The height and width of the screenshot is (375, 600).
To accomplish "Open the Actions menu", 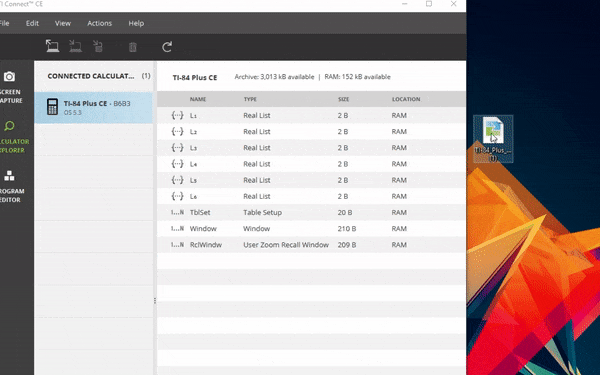I will click(x=99, y=23).
